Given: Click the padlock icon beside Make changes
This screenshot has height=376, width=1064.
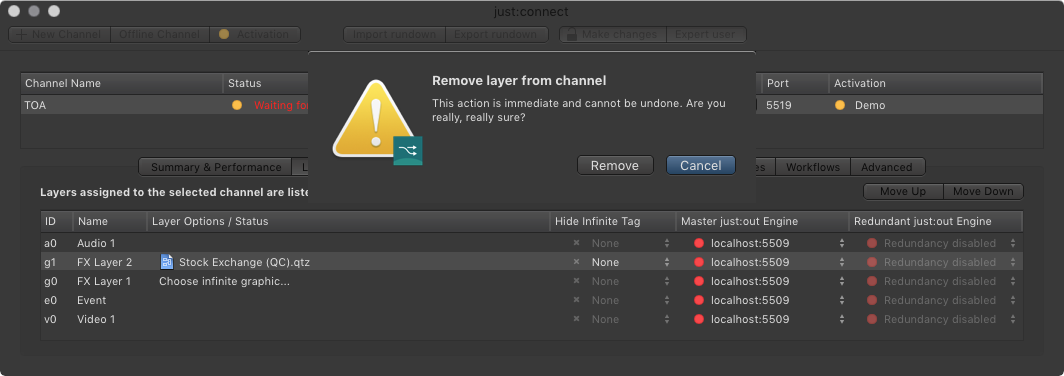Looking at the screenshot, I should [x=571, y=34].
